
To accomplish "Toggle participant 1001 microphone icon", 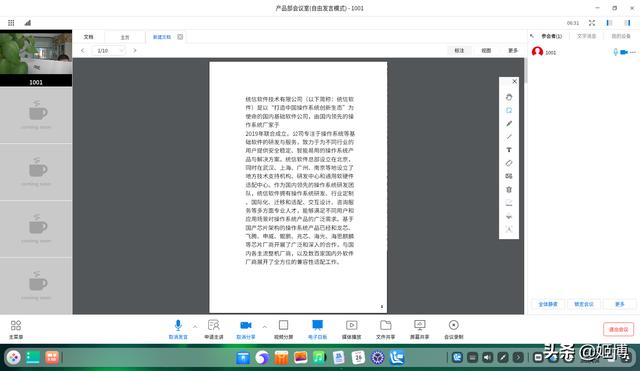I will pyautogui.click(x=615, y=52).
